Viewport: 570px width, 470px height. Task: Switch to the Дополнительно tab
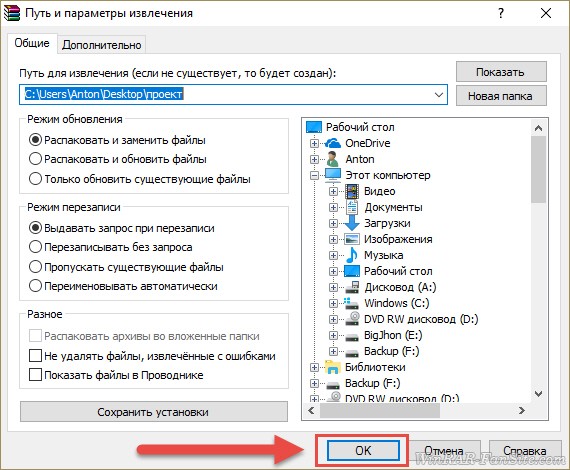pos(101,45)
